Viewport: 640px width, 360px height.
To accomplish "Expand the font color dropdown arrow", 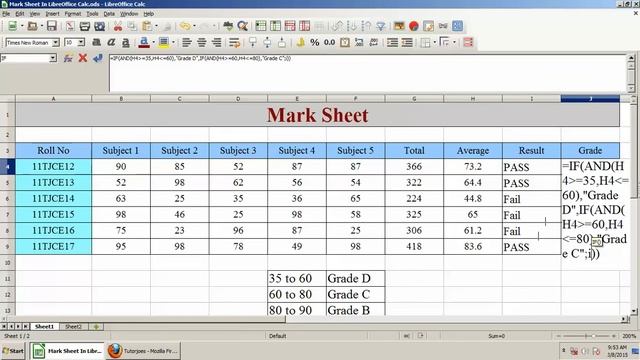I will pyautogui.click(x=153, y=42).
